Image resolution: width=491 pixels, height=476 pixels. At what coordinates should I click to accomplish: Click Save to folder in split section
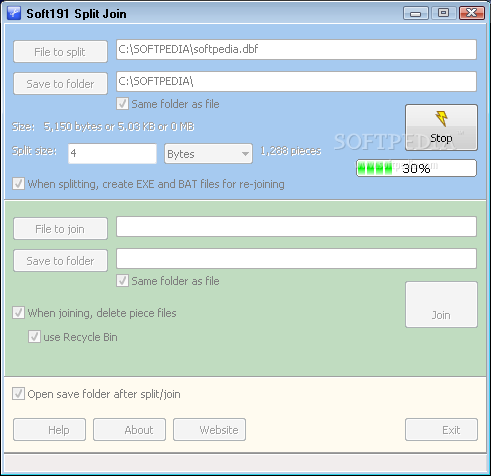[x=60, y=83]
